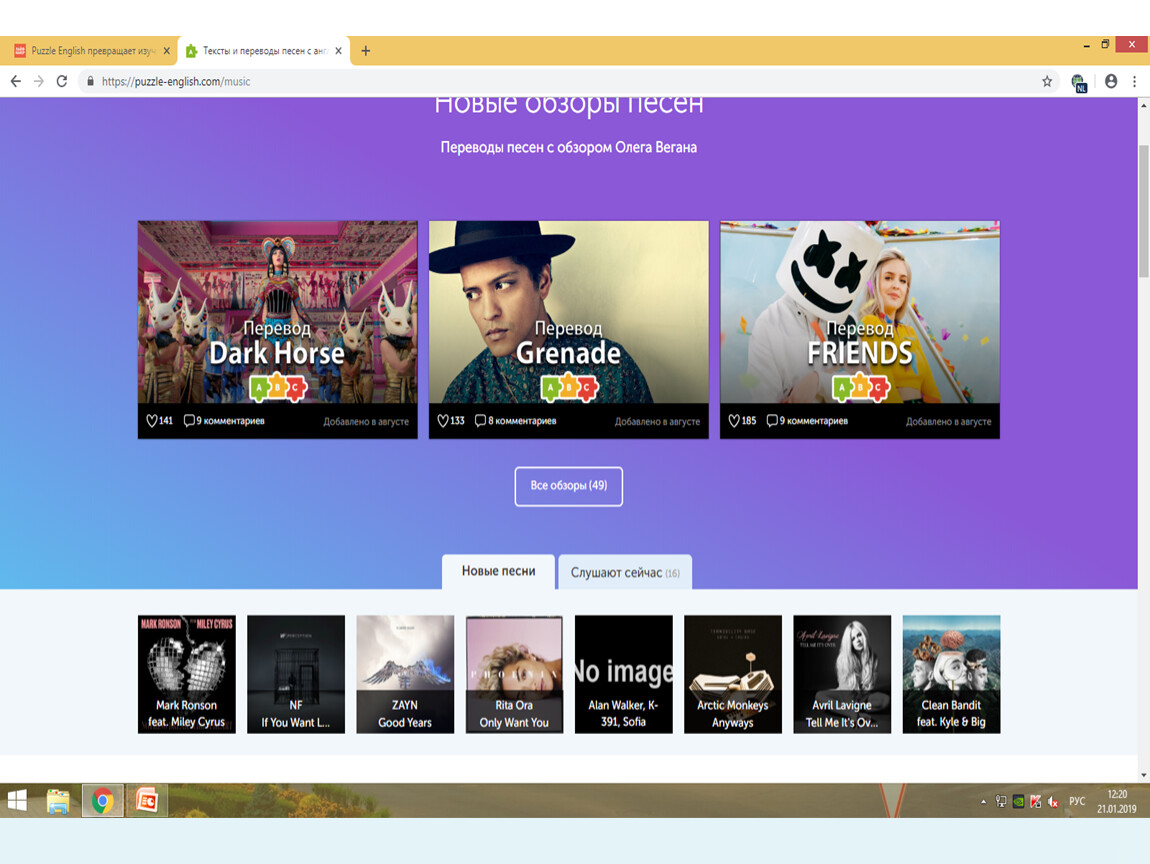Open File Explorer from the taskbar
The height and width of the screenshot is (864, 1150).
click(x=59, y=801)
